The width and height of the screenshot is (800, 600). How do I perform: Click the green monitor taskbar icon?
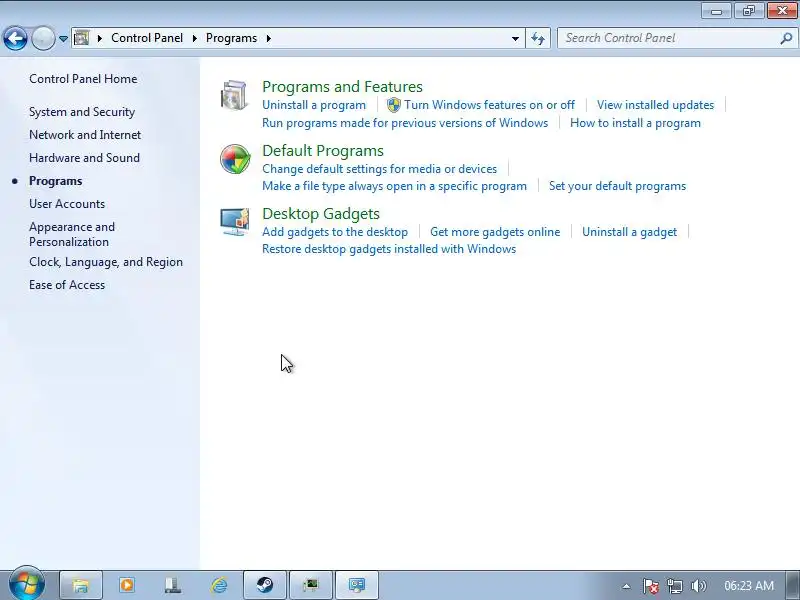coord(311,585)
